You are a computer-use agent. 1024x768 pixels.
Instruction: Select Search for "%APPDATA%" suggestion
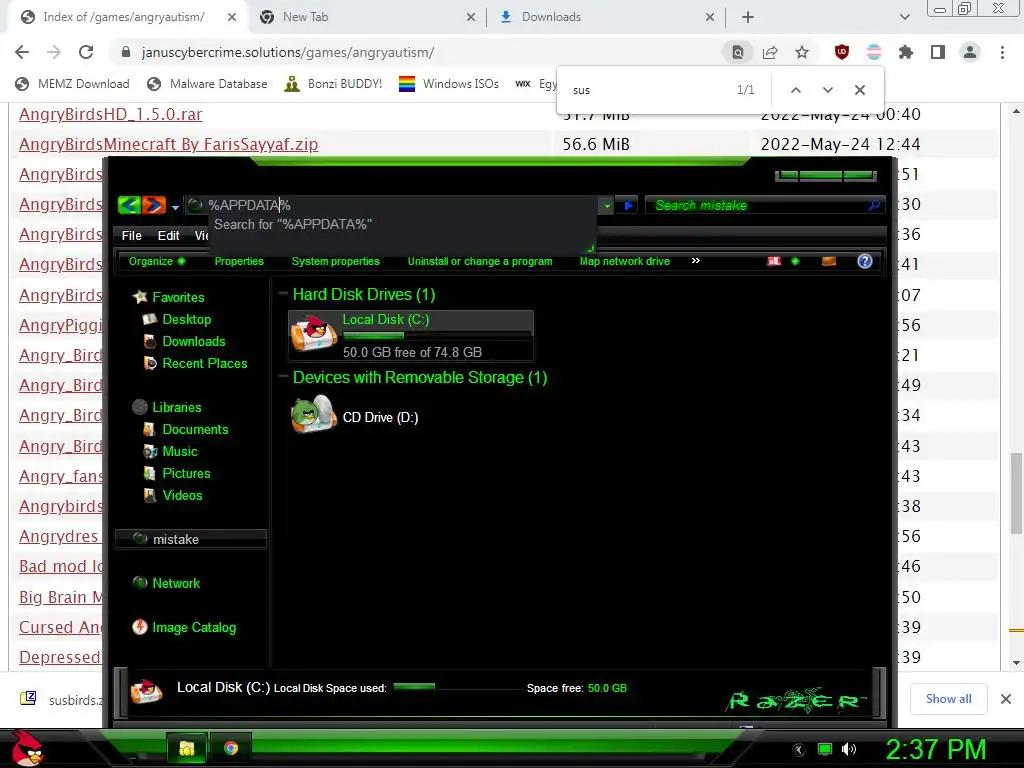point(293,225)
